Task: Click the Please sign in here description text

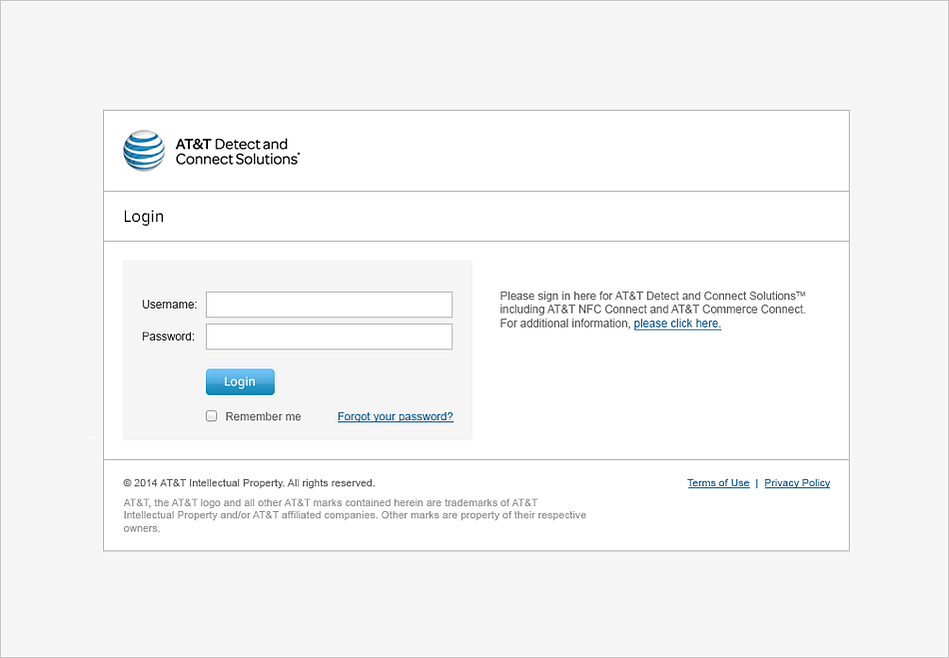Action: point(652,296)
